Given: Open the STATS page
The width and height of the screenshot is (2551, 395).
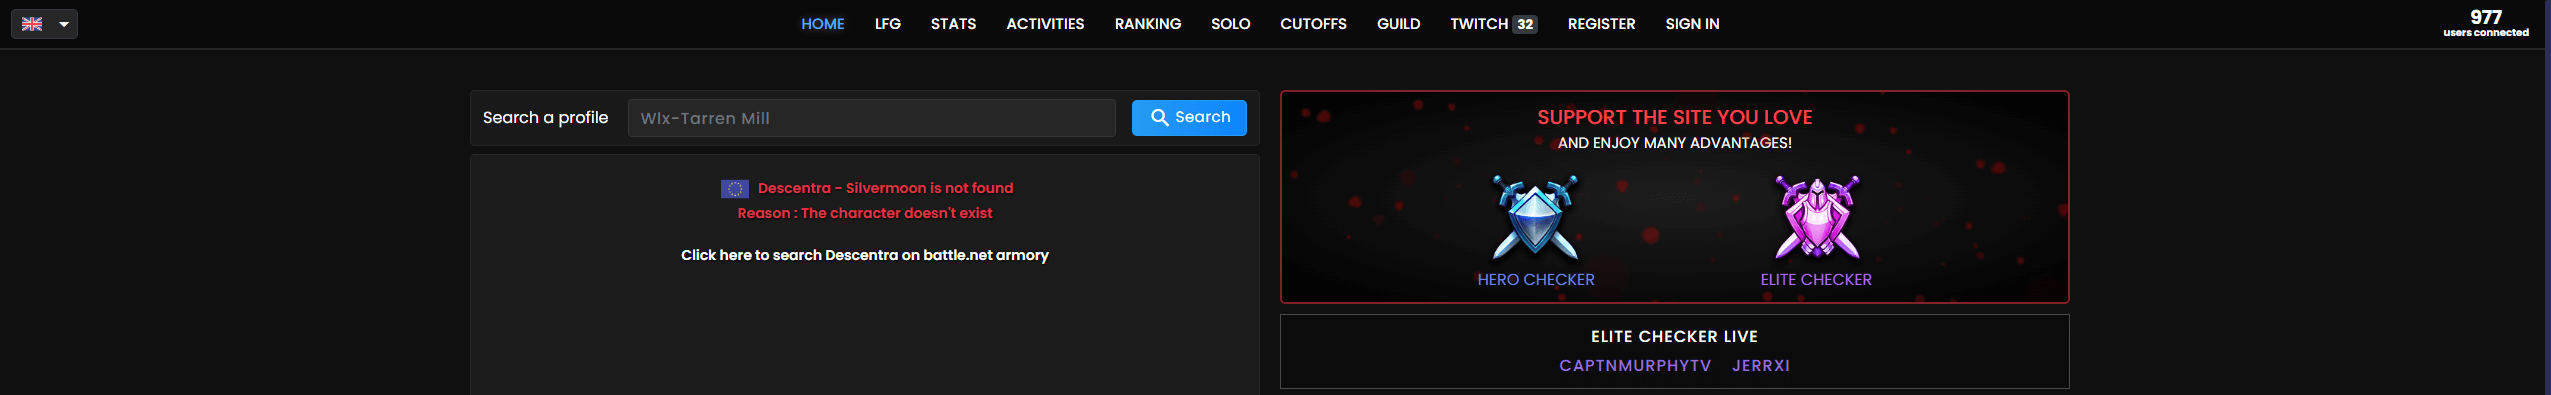Looking at the screenshot, I should click(x=953, y=24).
